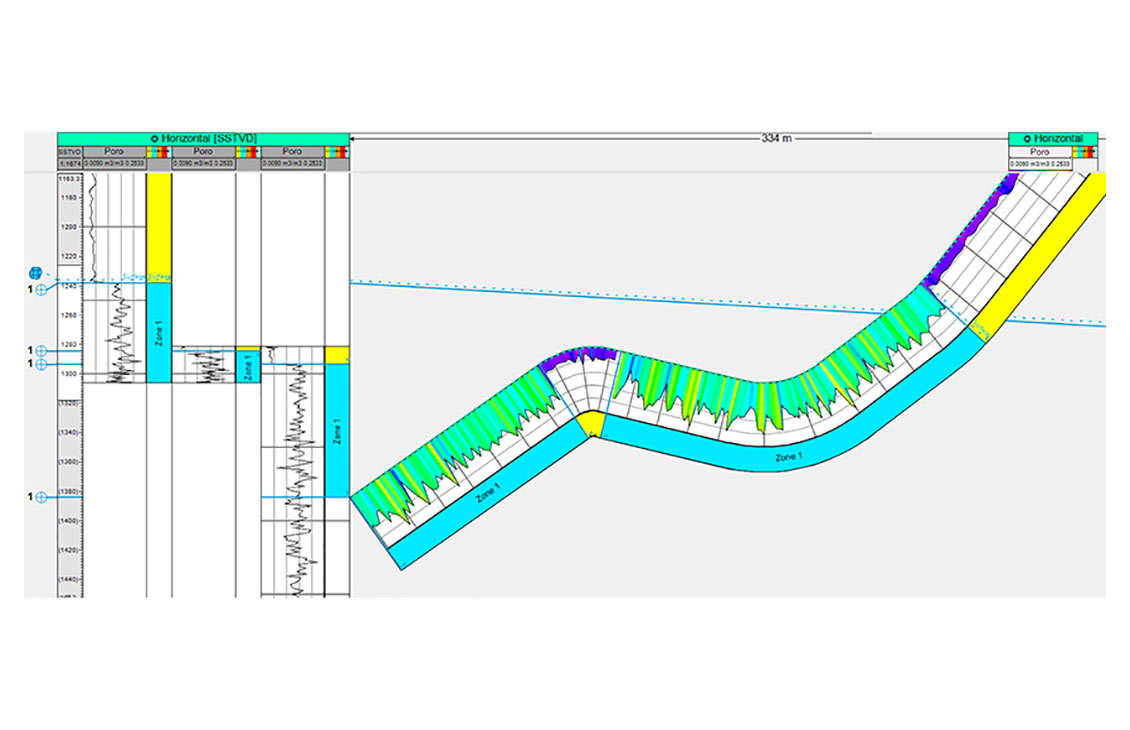Click the 1:1674 scale field

pyautogui.click(x=69, y=163)
